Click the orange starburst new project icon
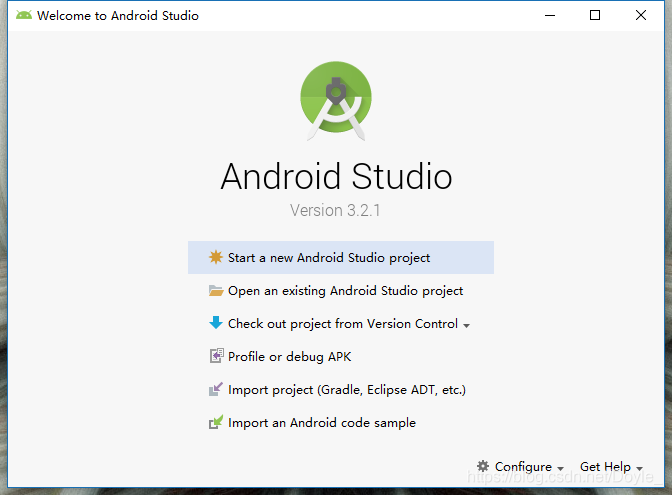 click(x=216, y=257)
